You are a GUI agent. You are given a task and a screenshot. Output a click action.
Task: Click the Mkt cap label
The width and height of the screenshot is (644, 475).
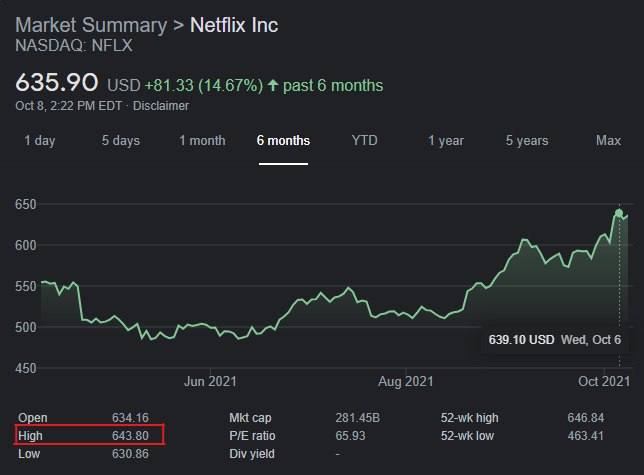pyautogui.click(x=250, y=418)
